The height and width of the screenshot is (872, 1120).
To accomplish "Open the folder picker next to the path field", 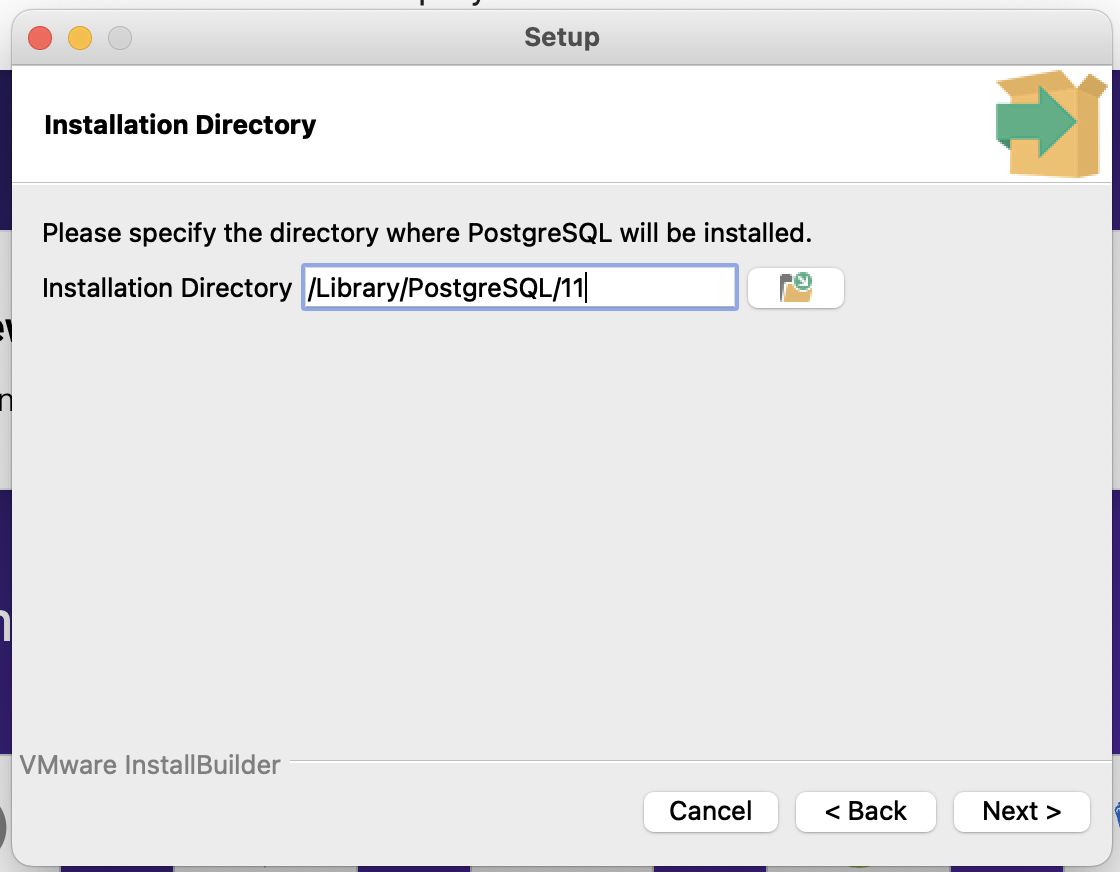I will (795, 287).
